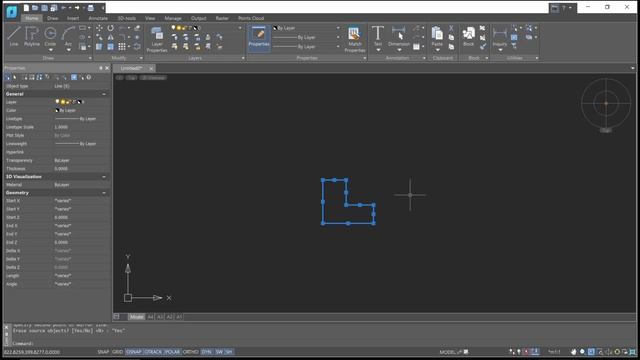Click the view compass navigator

pos(606,103)
